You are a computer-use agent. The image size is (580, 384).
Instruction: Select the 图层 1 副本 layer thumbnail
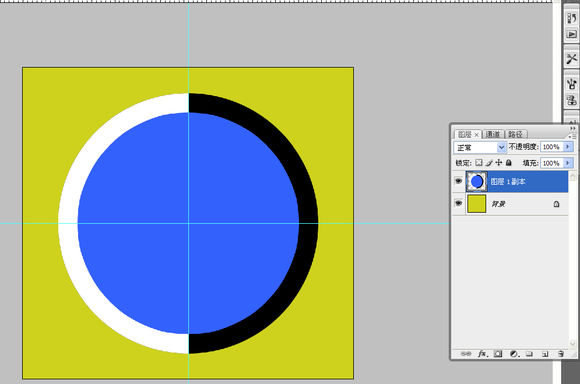[x=476, y=182]
